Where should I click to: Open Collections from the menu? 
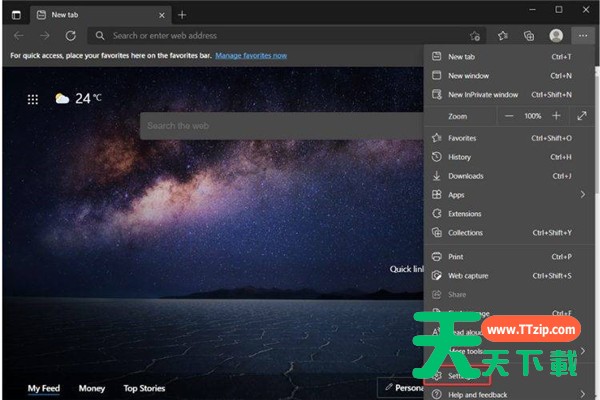(x=510, y=233)
